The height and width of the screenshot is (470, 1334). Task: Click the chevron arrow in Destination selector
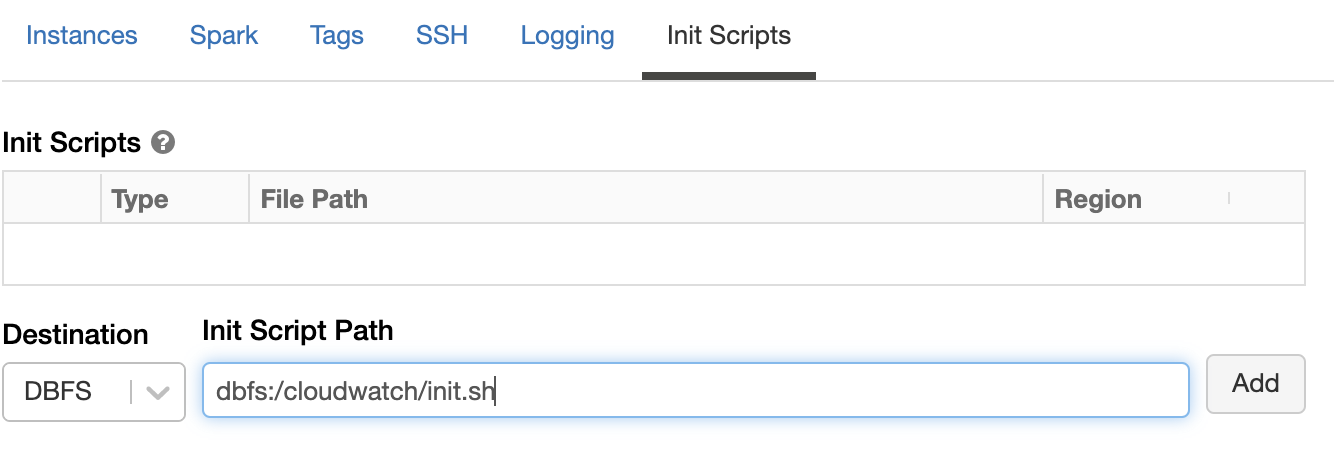[158, 393]
